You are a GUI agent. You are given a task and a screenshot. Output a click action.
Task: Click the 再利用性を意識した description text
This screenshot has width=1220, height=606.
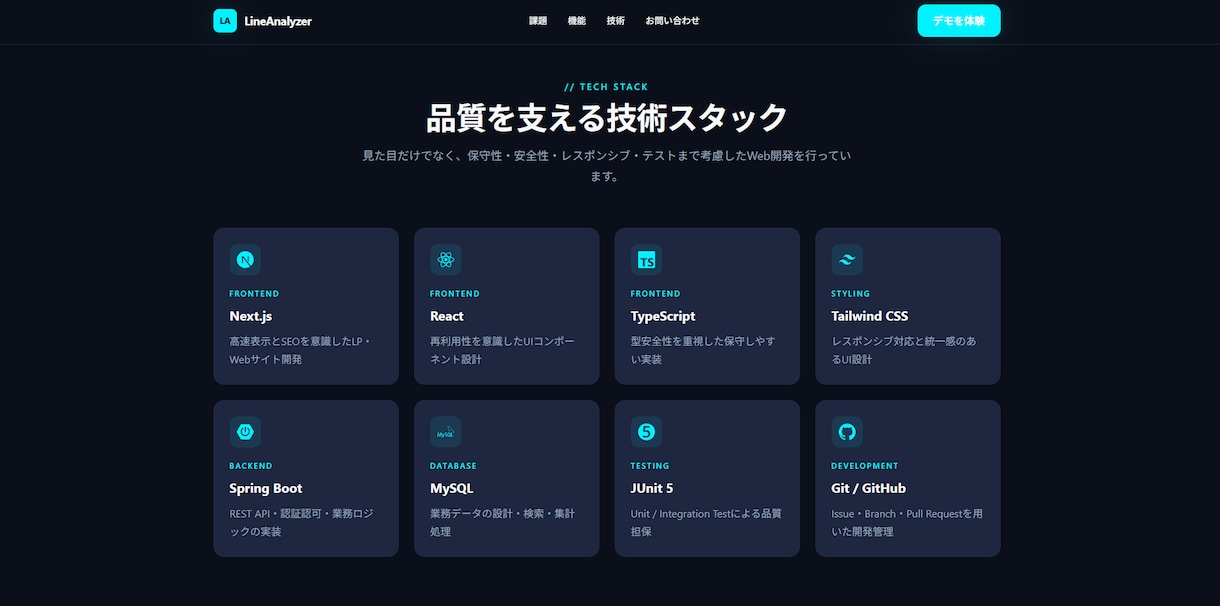click(503, 350)
